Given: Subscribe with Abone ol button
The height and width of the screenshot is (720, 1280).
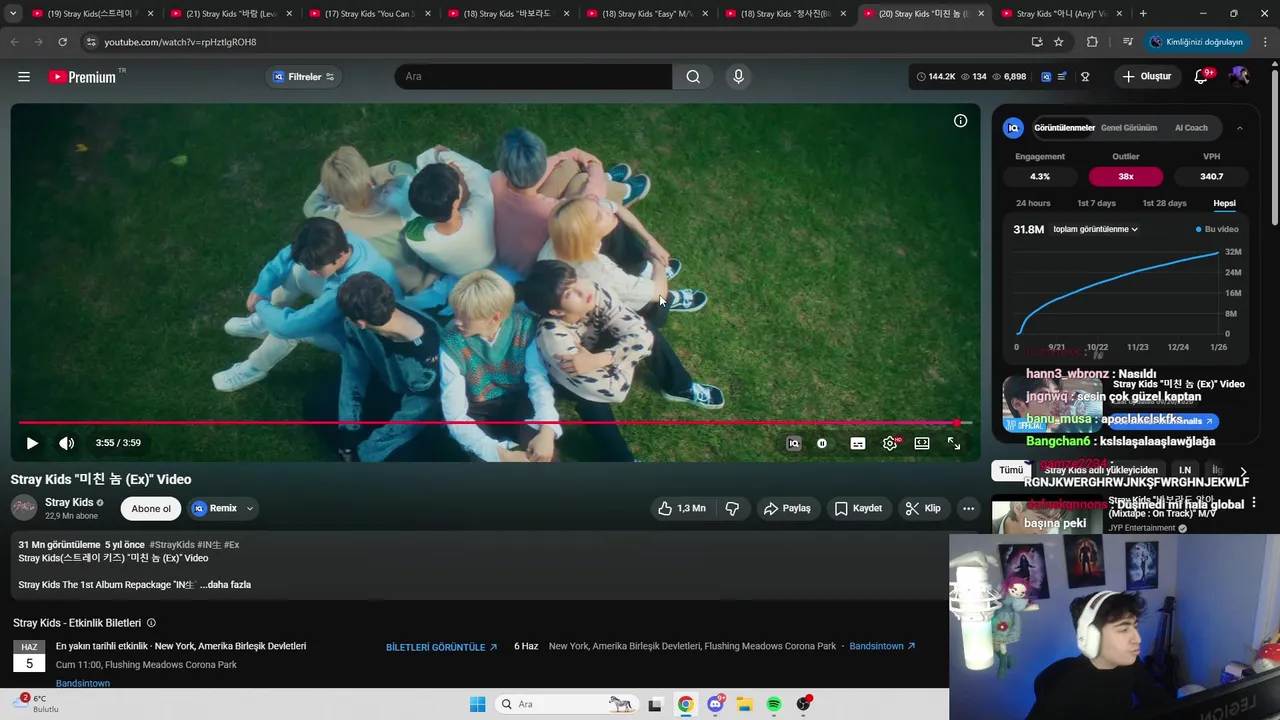Looking at the screenshot, I should click(x=151, y=508).
